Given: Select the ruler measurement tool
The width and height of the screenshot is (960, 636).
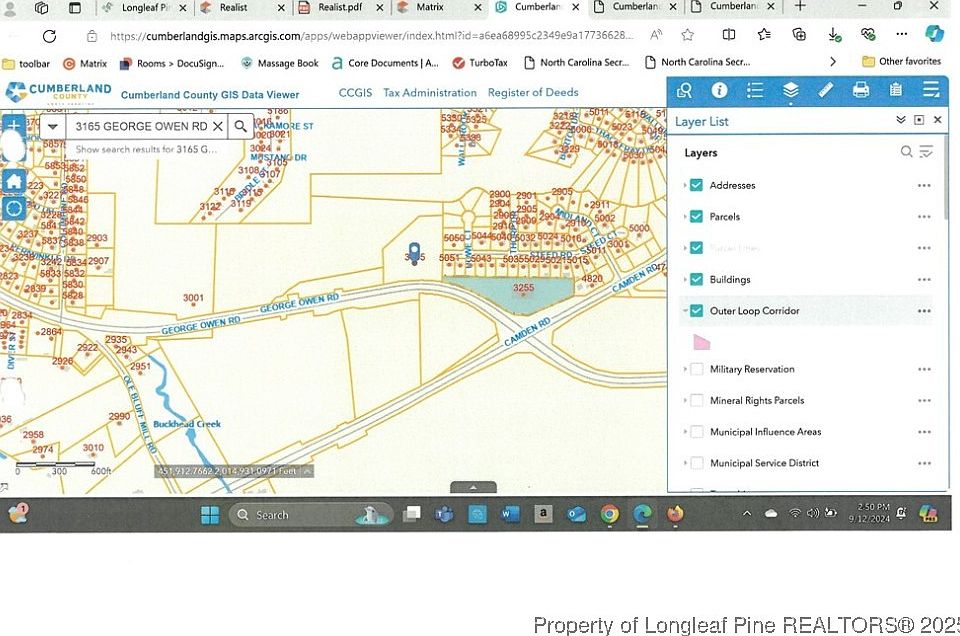Looking at the screenshot, I should click(x=825, y=90).
